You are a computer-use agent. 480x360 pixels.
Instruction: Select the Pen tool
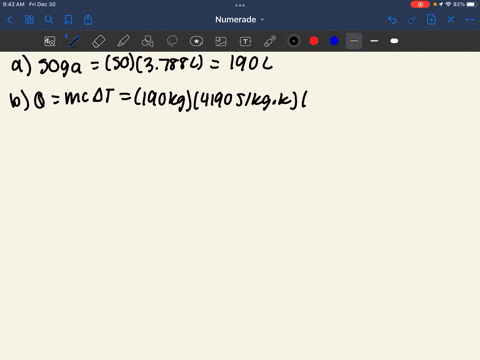click(74, 41)
